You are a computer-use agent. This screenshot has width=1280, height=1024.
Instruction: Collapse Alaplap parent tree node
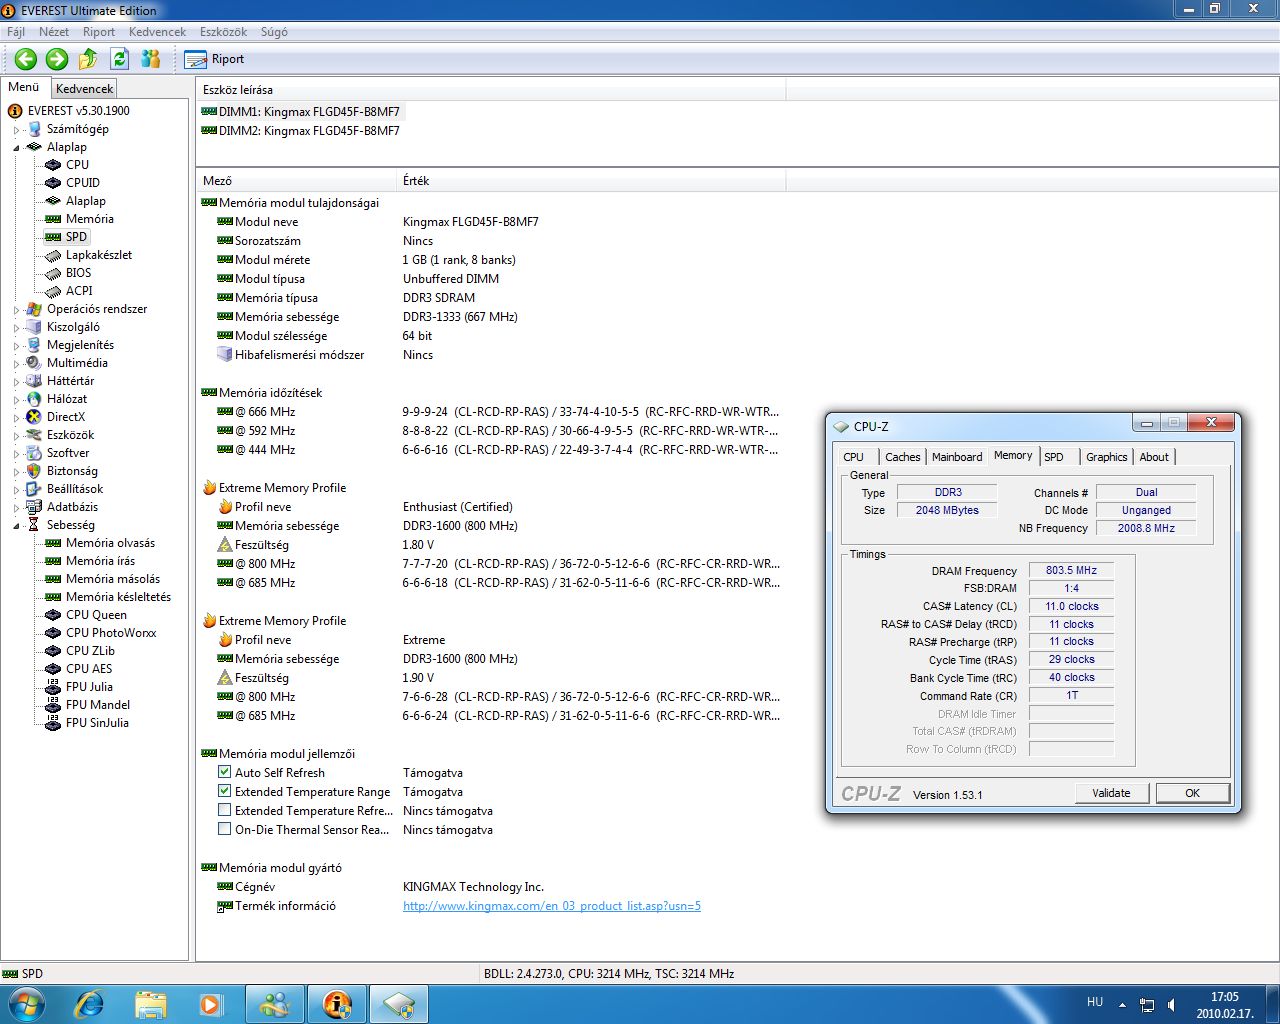[x=16, y=148]
